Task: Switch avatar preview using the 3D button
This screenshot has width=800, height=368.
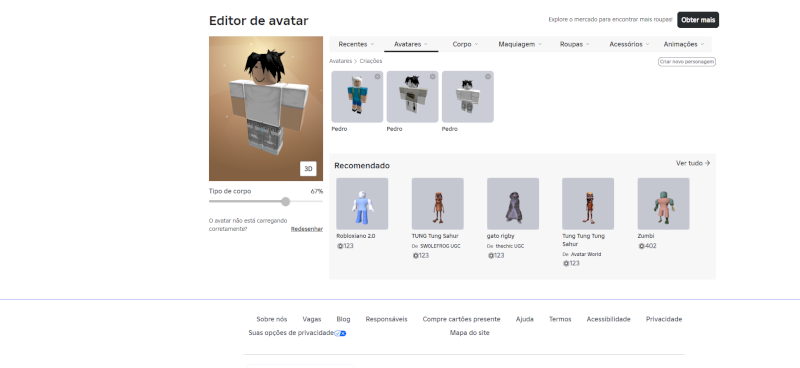Action: [308, 168]
